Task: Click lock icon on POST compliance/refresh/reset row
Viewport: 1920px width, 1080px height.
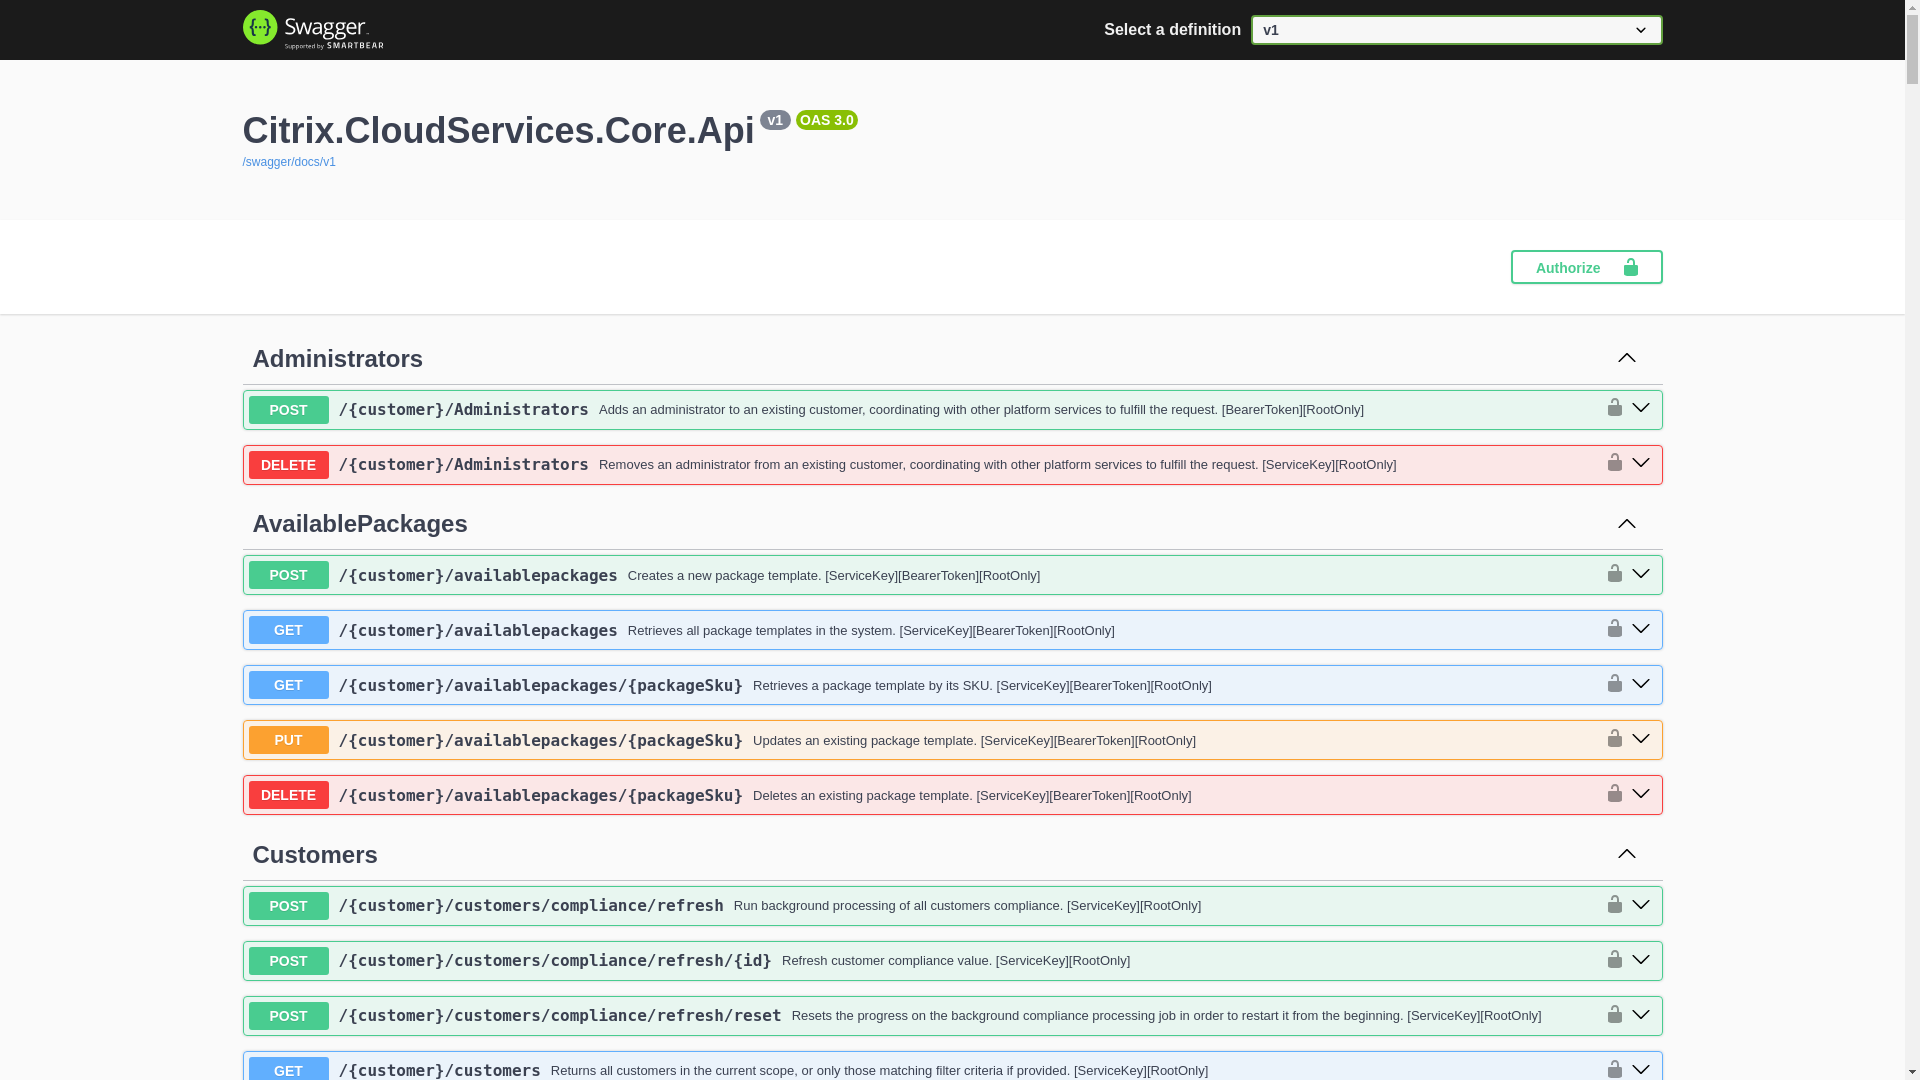Action: click(1614, 1014)
